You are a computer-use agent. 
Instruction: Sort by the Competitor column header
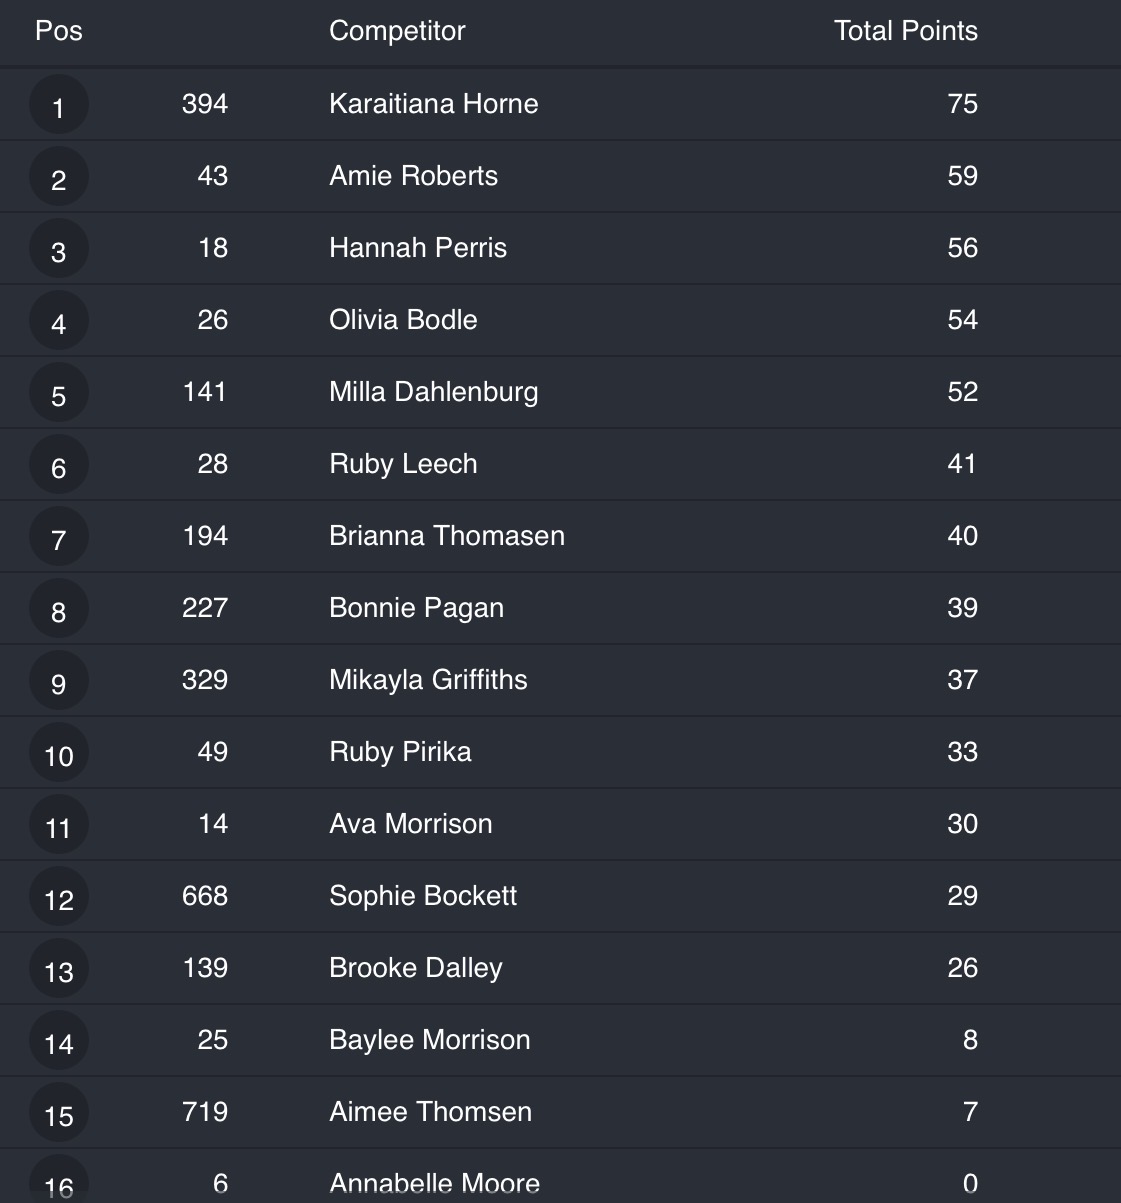(x=397, y=31)
